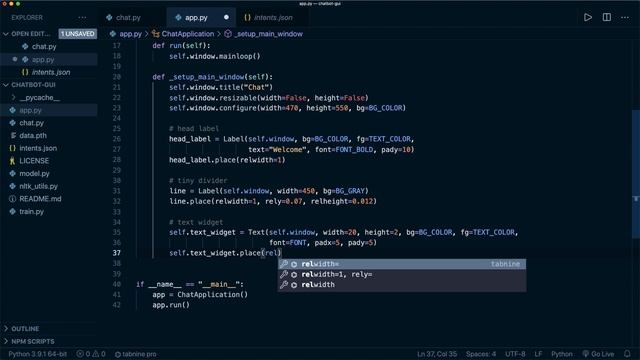The image size is (640, 360).
Task: Choose the 'relwidth=1, rely=' suggestion
Action: pos(402,274)
